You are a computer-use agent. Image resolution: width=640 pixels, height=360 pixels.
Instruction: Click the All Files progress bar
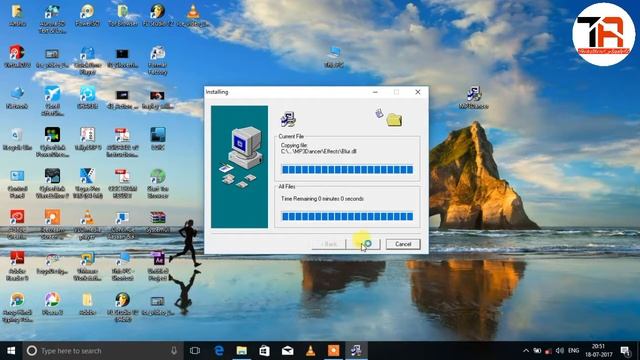347,216
